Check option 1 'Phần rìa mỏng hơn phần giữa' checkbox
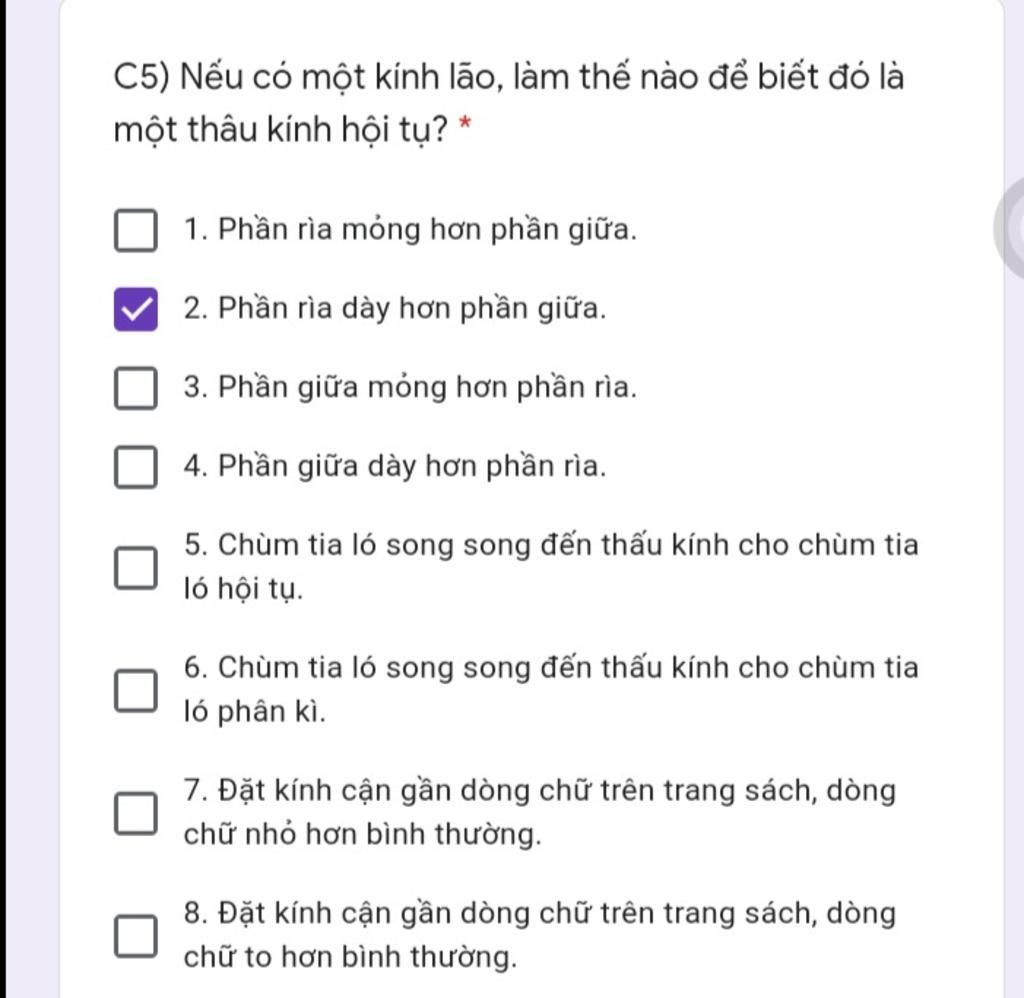 tap(136, 230)
